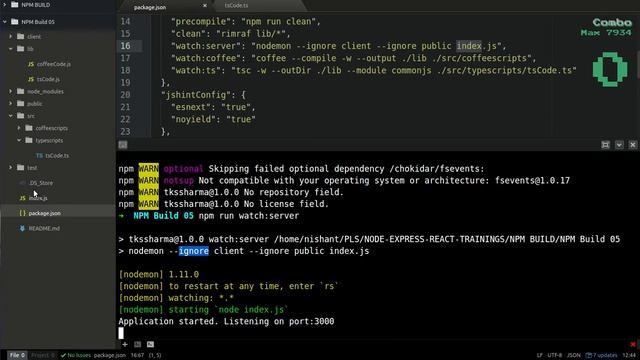The image size is (640, 360).
Task: Hide the terminal panel with down arrow
Action: tap(619, 145)
